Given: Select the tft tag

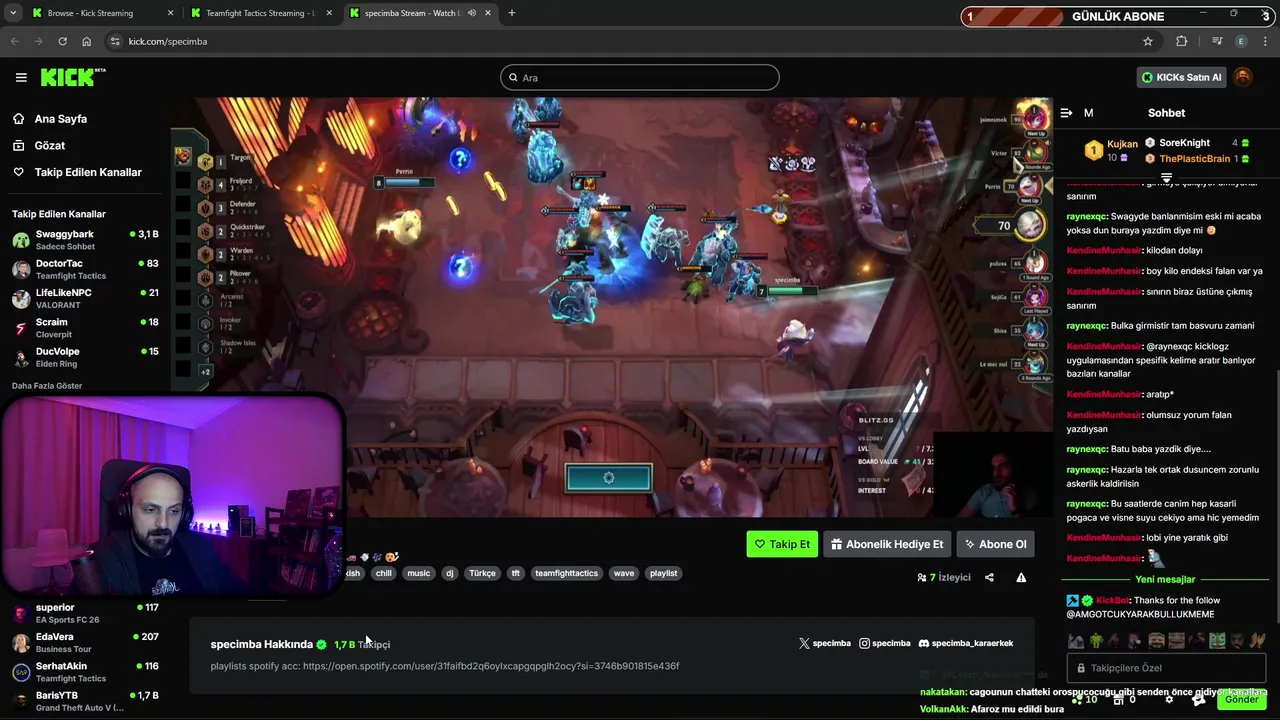Looking at the screenshot, I should click(516, 573).
